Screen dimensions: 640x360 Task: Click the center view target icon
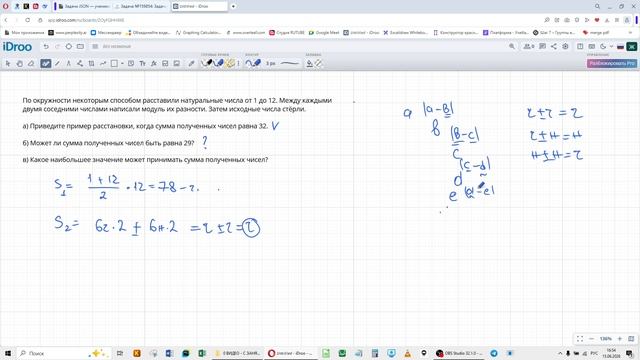click(69, 47)
